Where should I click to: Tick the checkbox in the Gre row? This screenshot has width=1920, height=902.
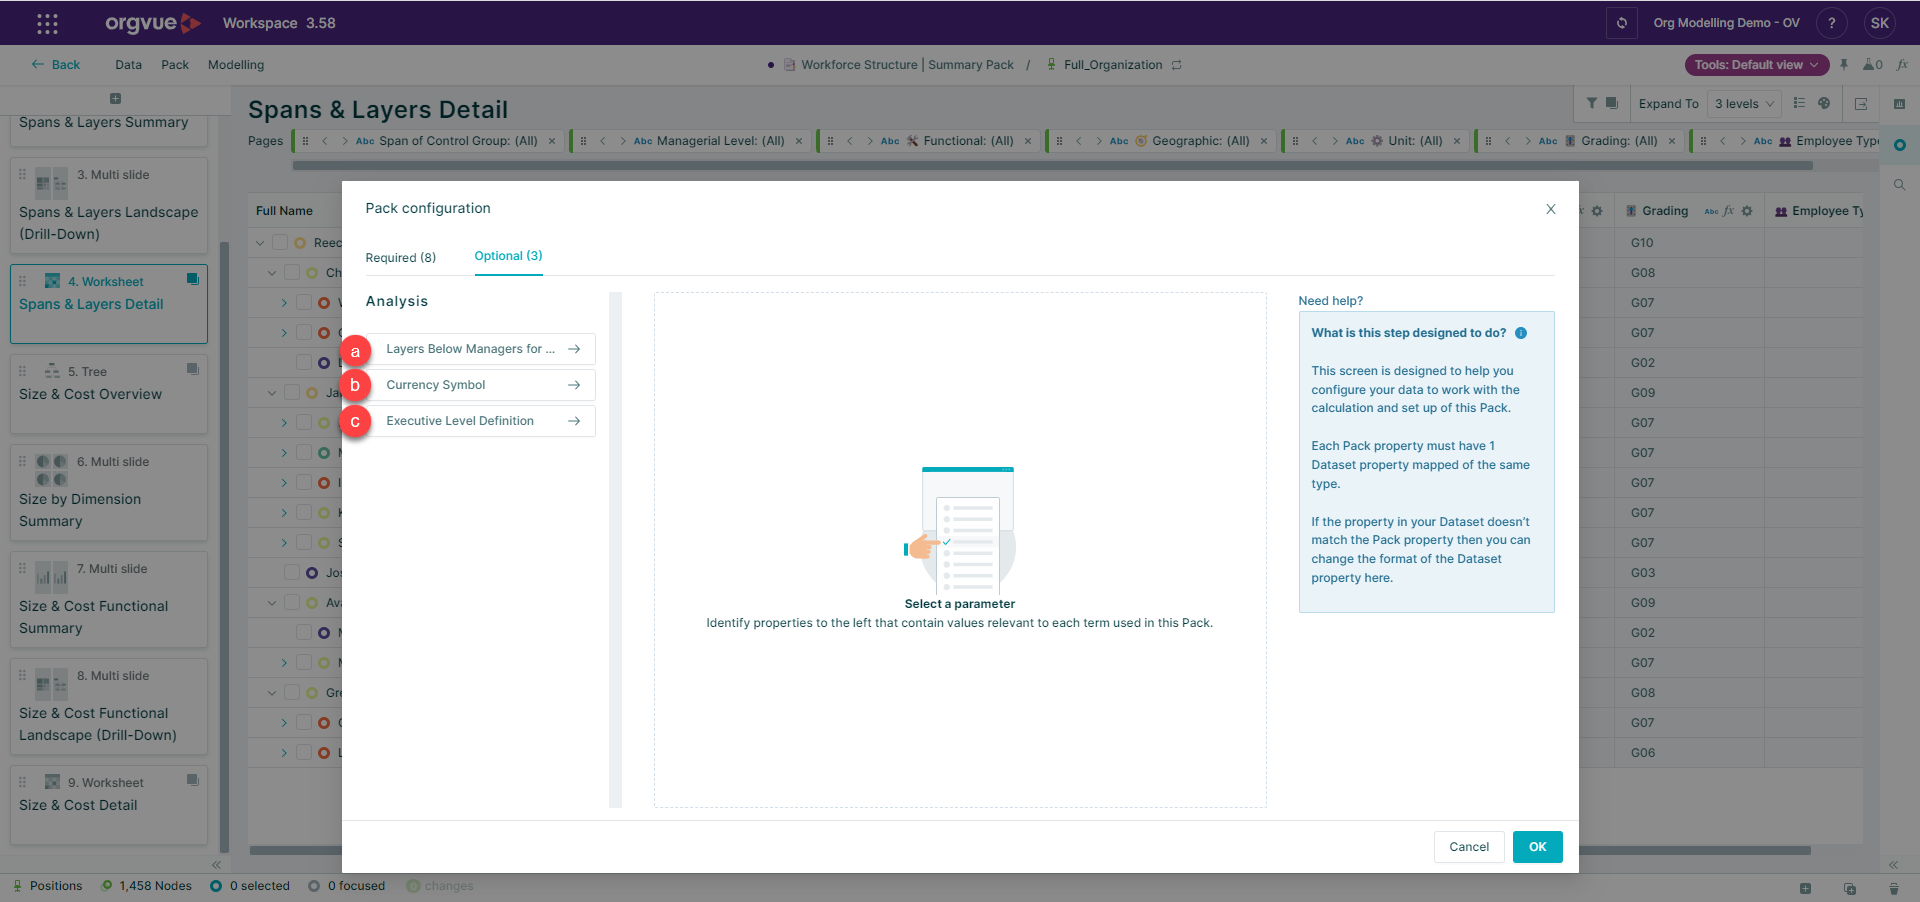coord(292,693)
